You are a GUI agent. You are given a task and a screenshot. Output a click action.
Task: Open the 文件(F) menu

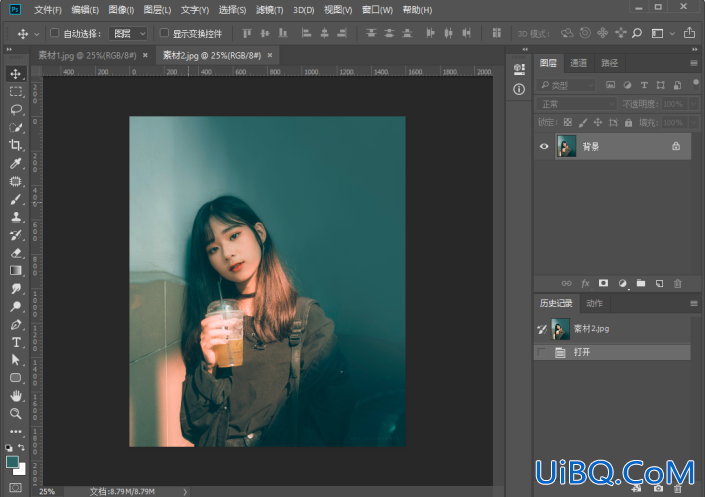tap(48, 10)
